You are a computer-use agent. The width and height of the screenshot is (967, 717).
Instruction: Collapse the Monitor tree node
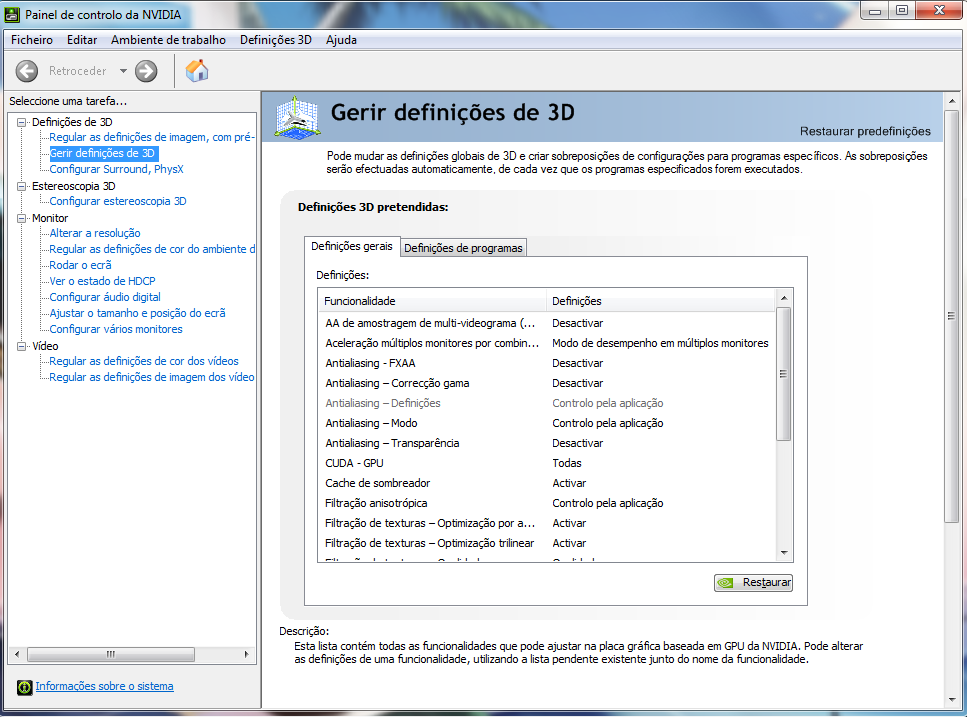pyautogui.click(x=22, y=218)
